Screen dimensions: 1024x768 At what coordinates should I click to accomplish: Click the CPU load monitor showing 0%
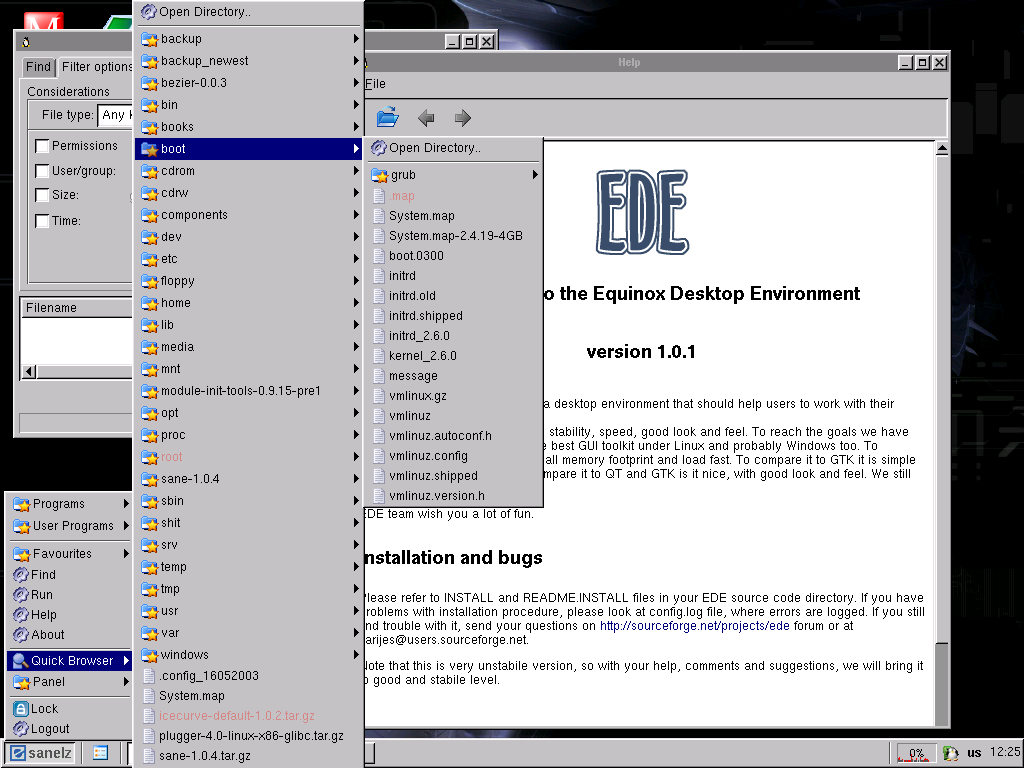point(916,753)
